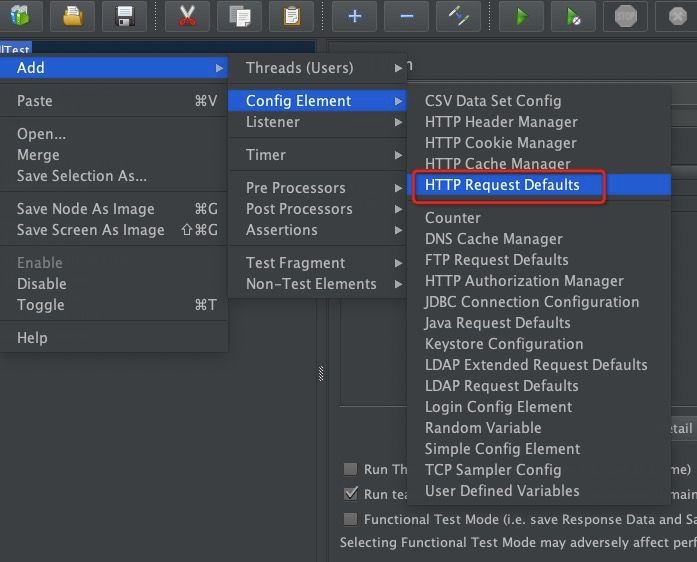Screen dimensions: 697x562
Task: Click the Cut scissors icon
Action: click(x=187, y=16)
